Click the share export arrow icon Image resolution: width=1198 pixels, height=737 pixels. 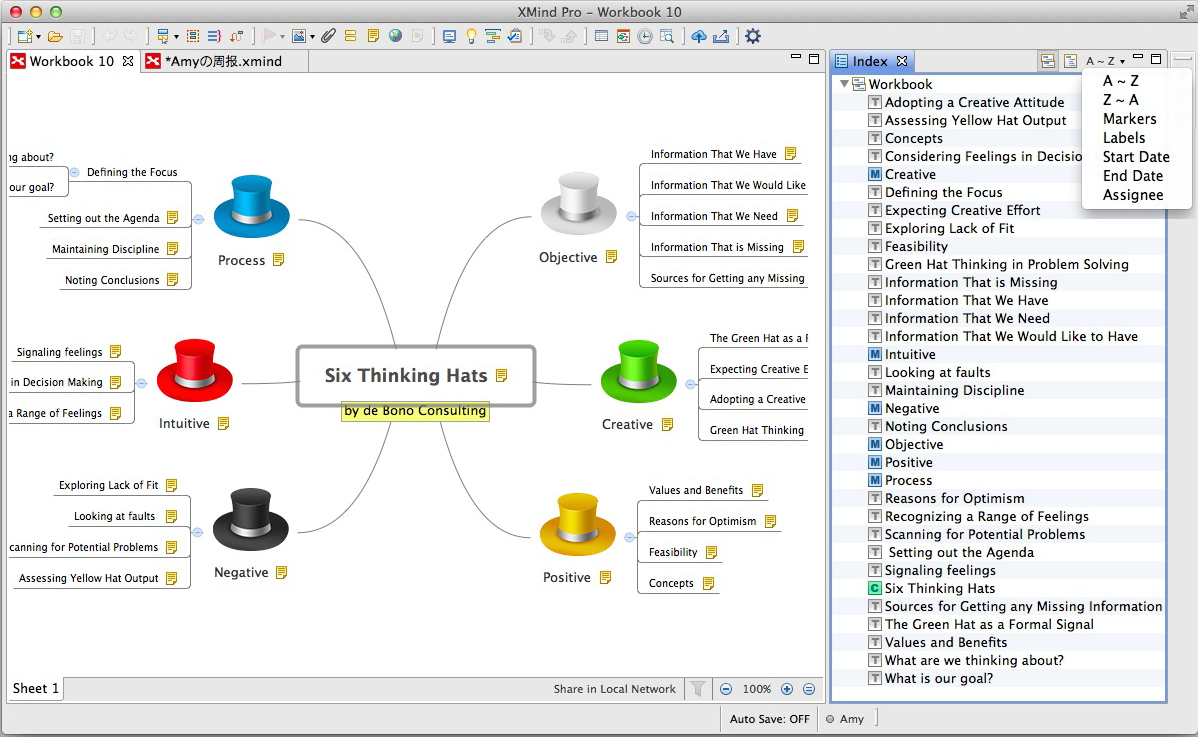point(720,36)
